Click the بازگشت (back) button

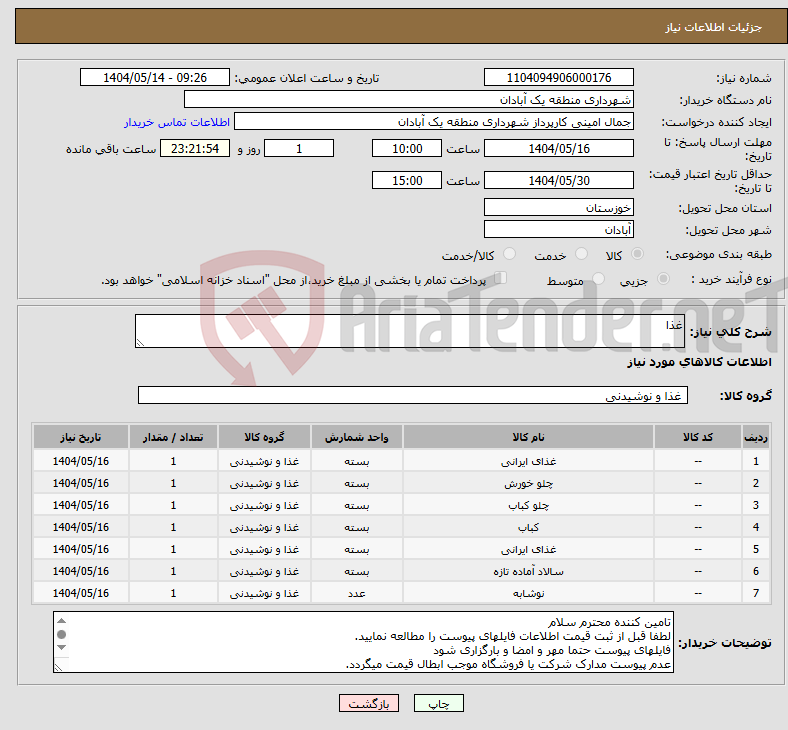(369, 703)
